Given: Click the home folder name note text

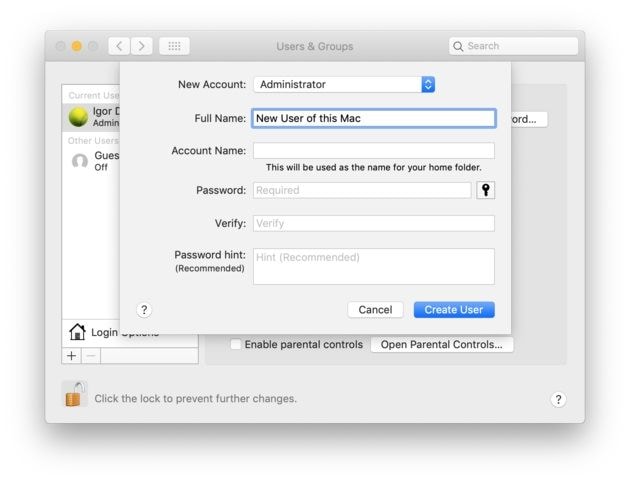Looking at the screenshot, I should [374, 168].
